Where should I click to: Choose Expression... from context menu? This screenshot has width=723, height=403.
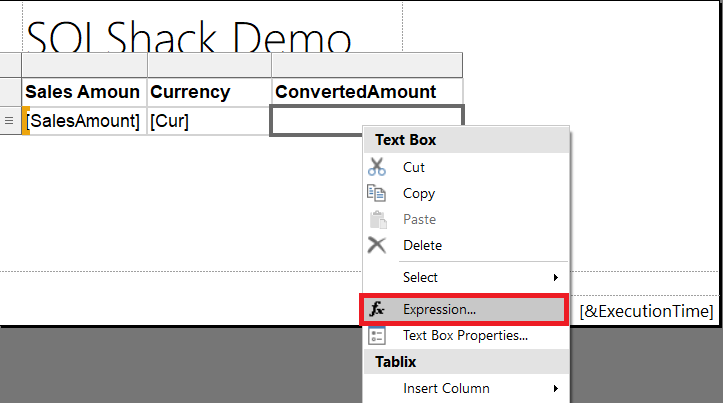[439, 310]
